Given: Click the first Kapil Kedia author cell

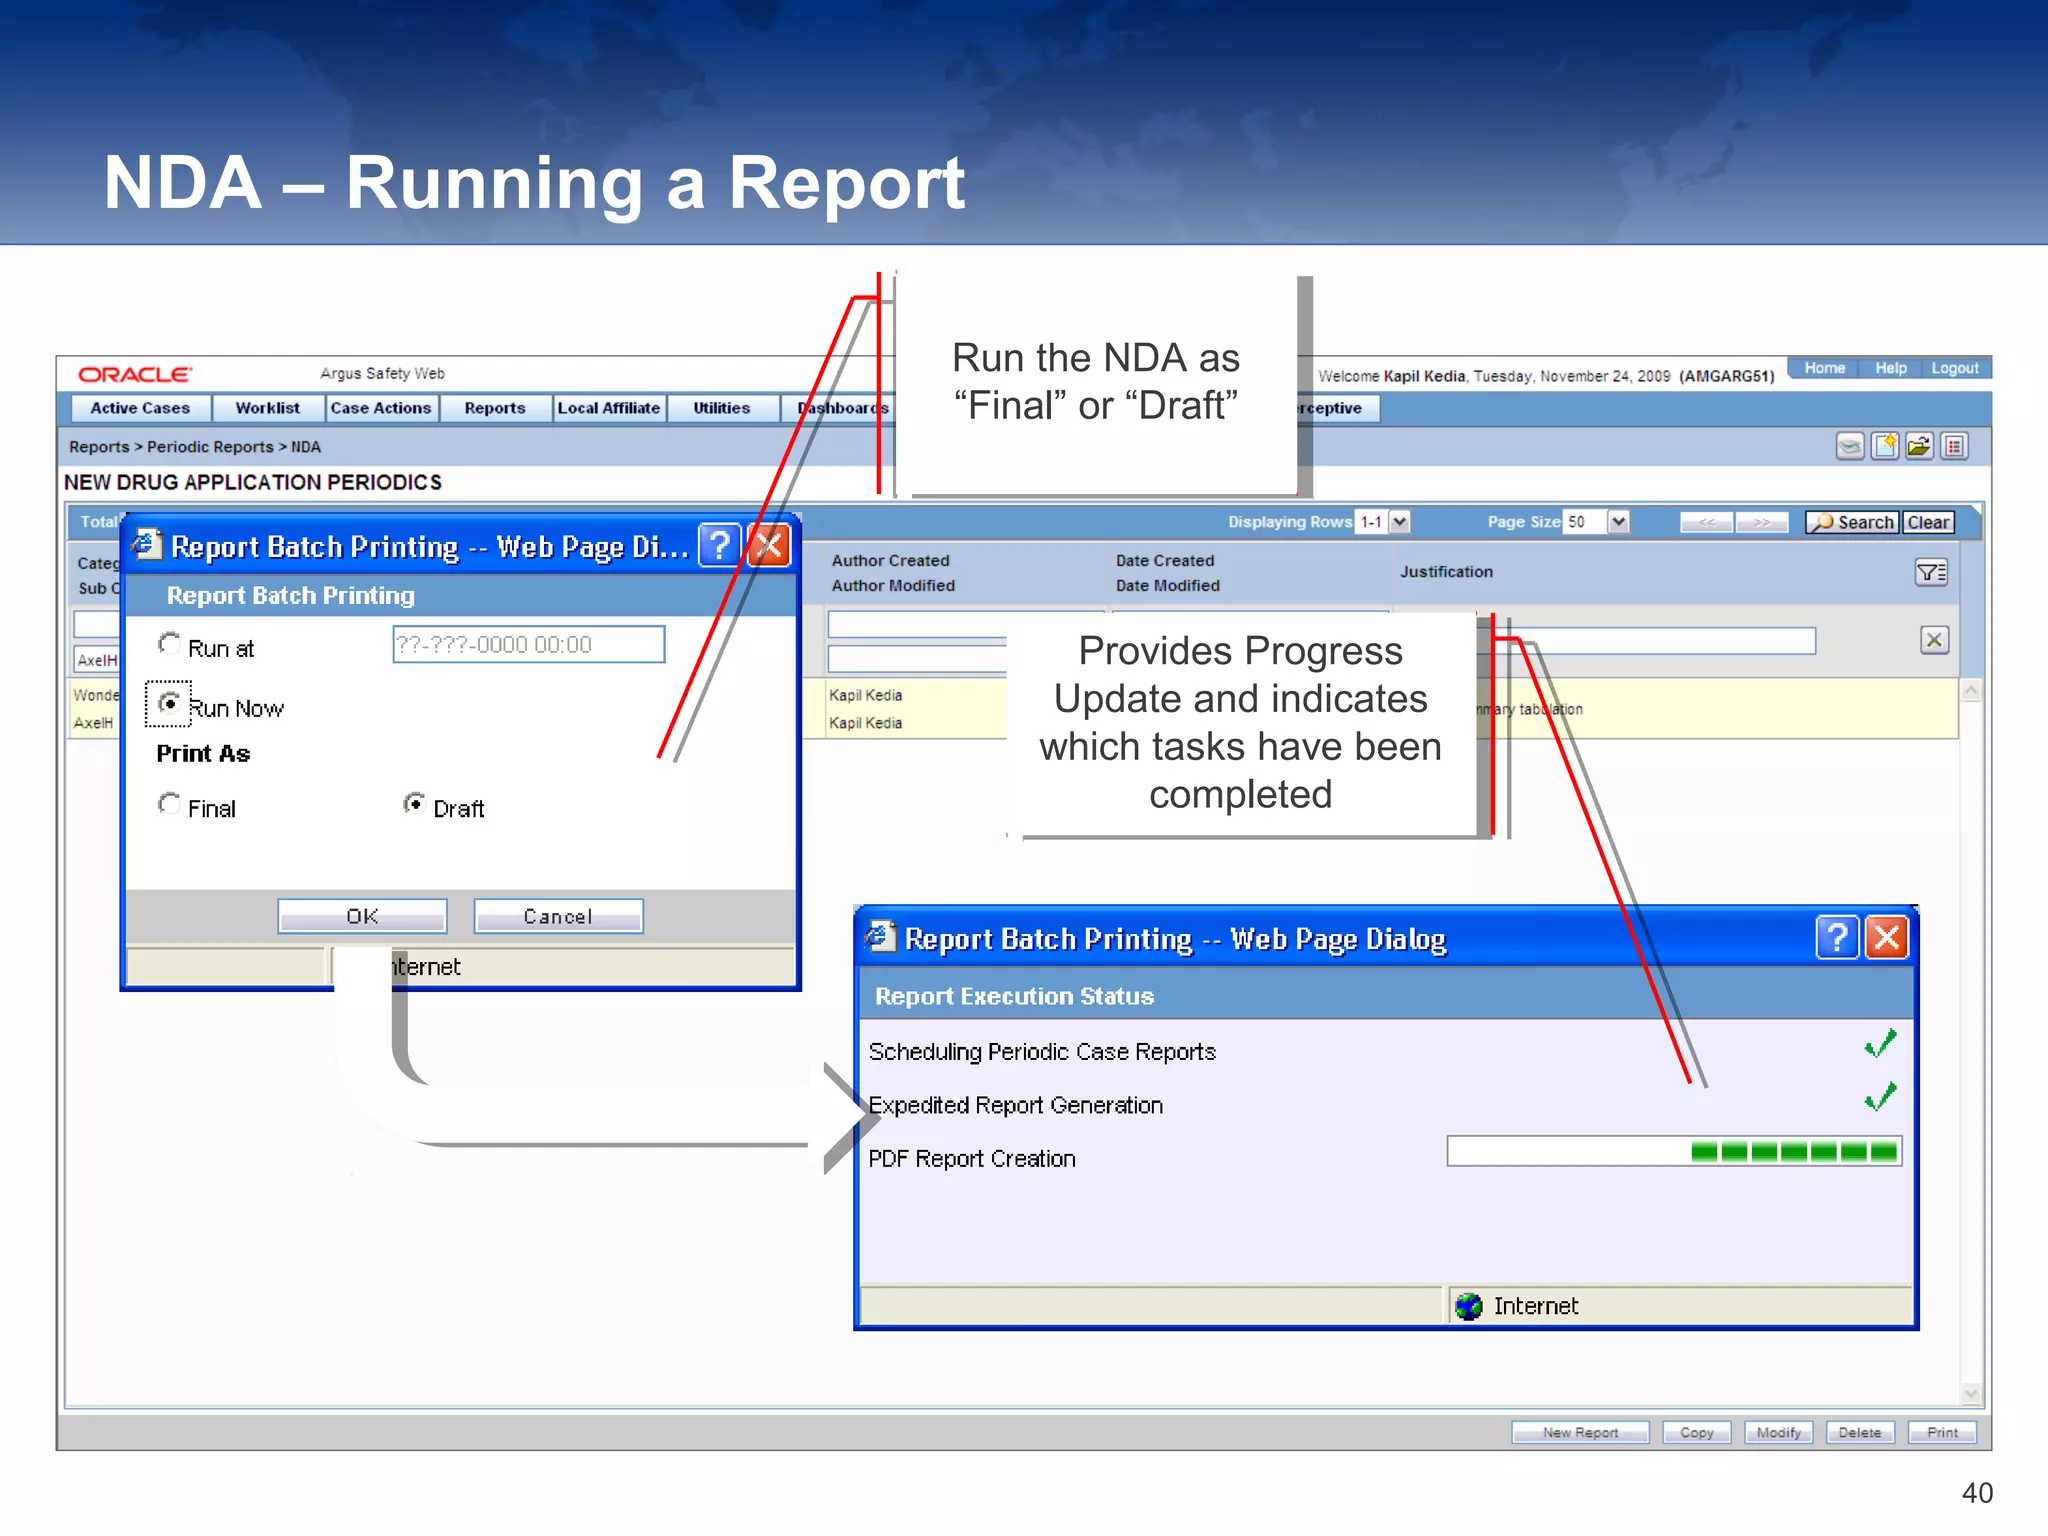Looking at the screenshot, I should coord(866,695).
